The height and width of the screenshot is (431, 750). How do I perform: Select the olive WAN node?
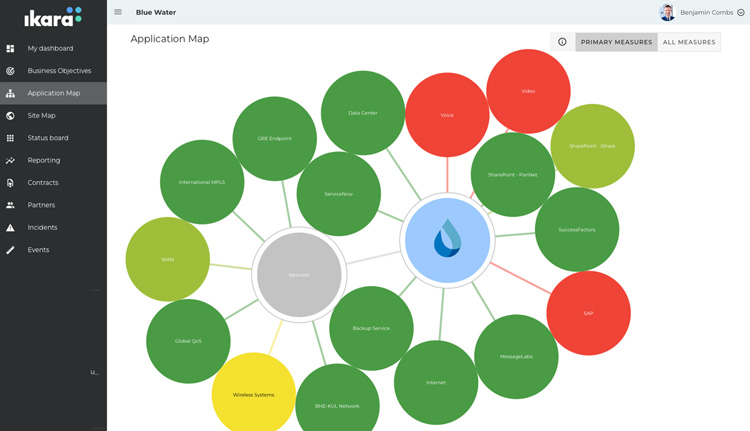click(167, 259)
